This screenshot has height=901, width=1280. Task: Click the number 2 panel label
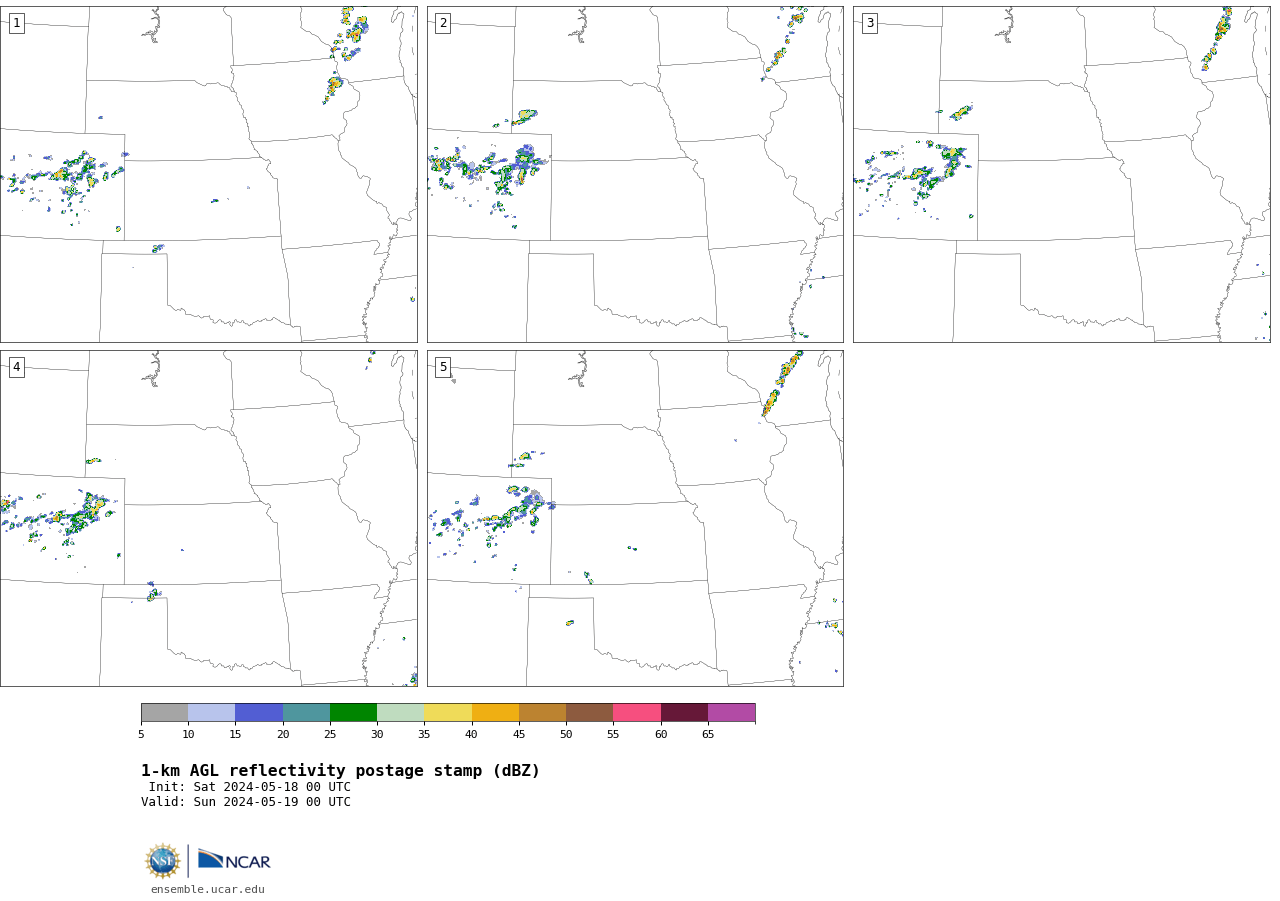click(x=443, y=23)
